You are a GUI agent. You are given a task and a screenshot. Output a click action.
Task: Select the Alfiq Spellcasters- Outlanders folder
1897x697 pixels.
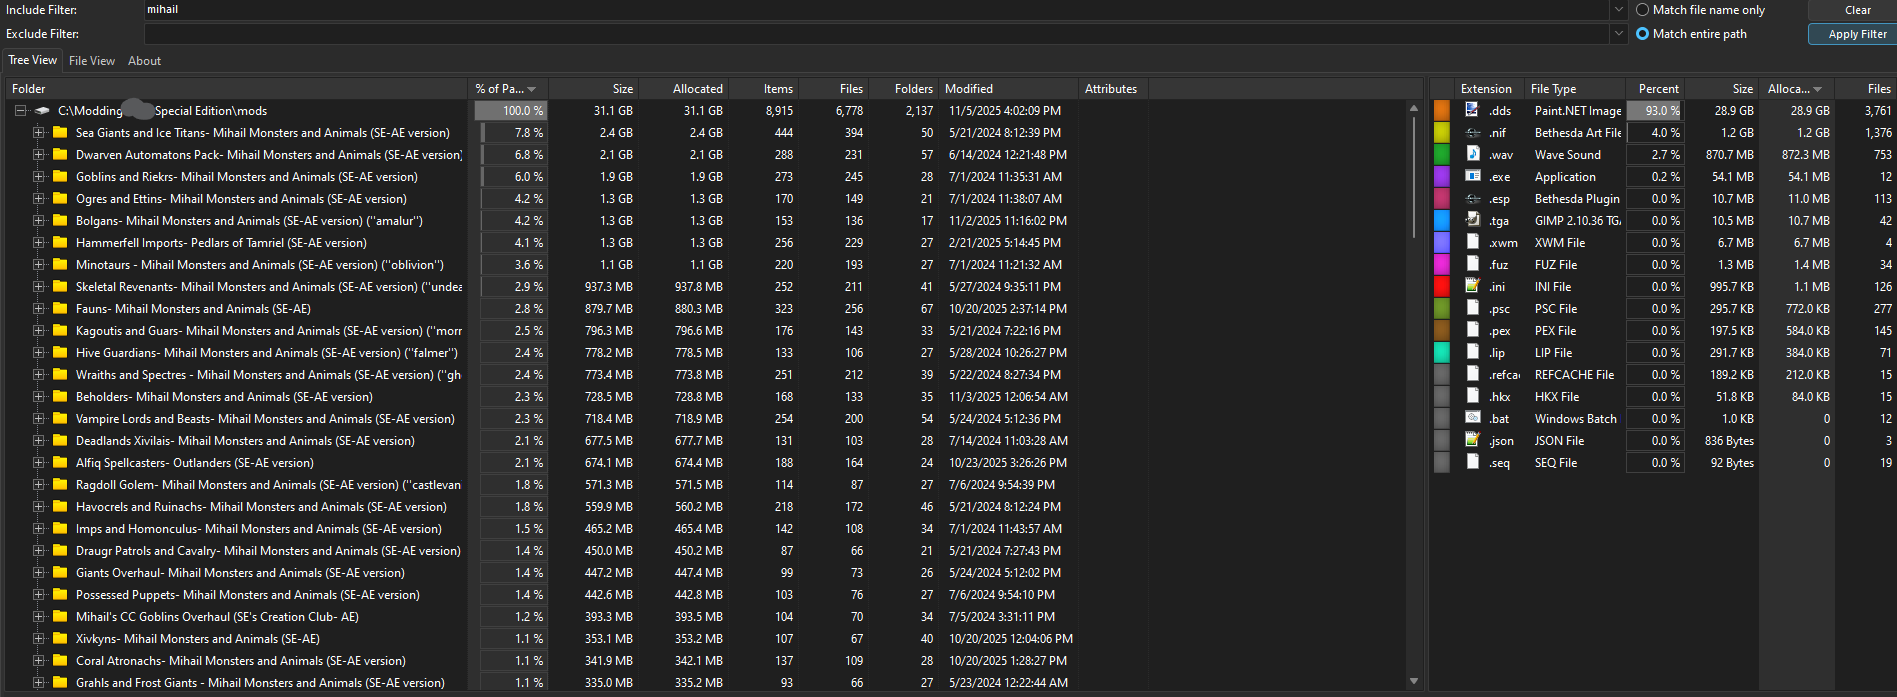point(195,462)
